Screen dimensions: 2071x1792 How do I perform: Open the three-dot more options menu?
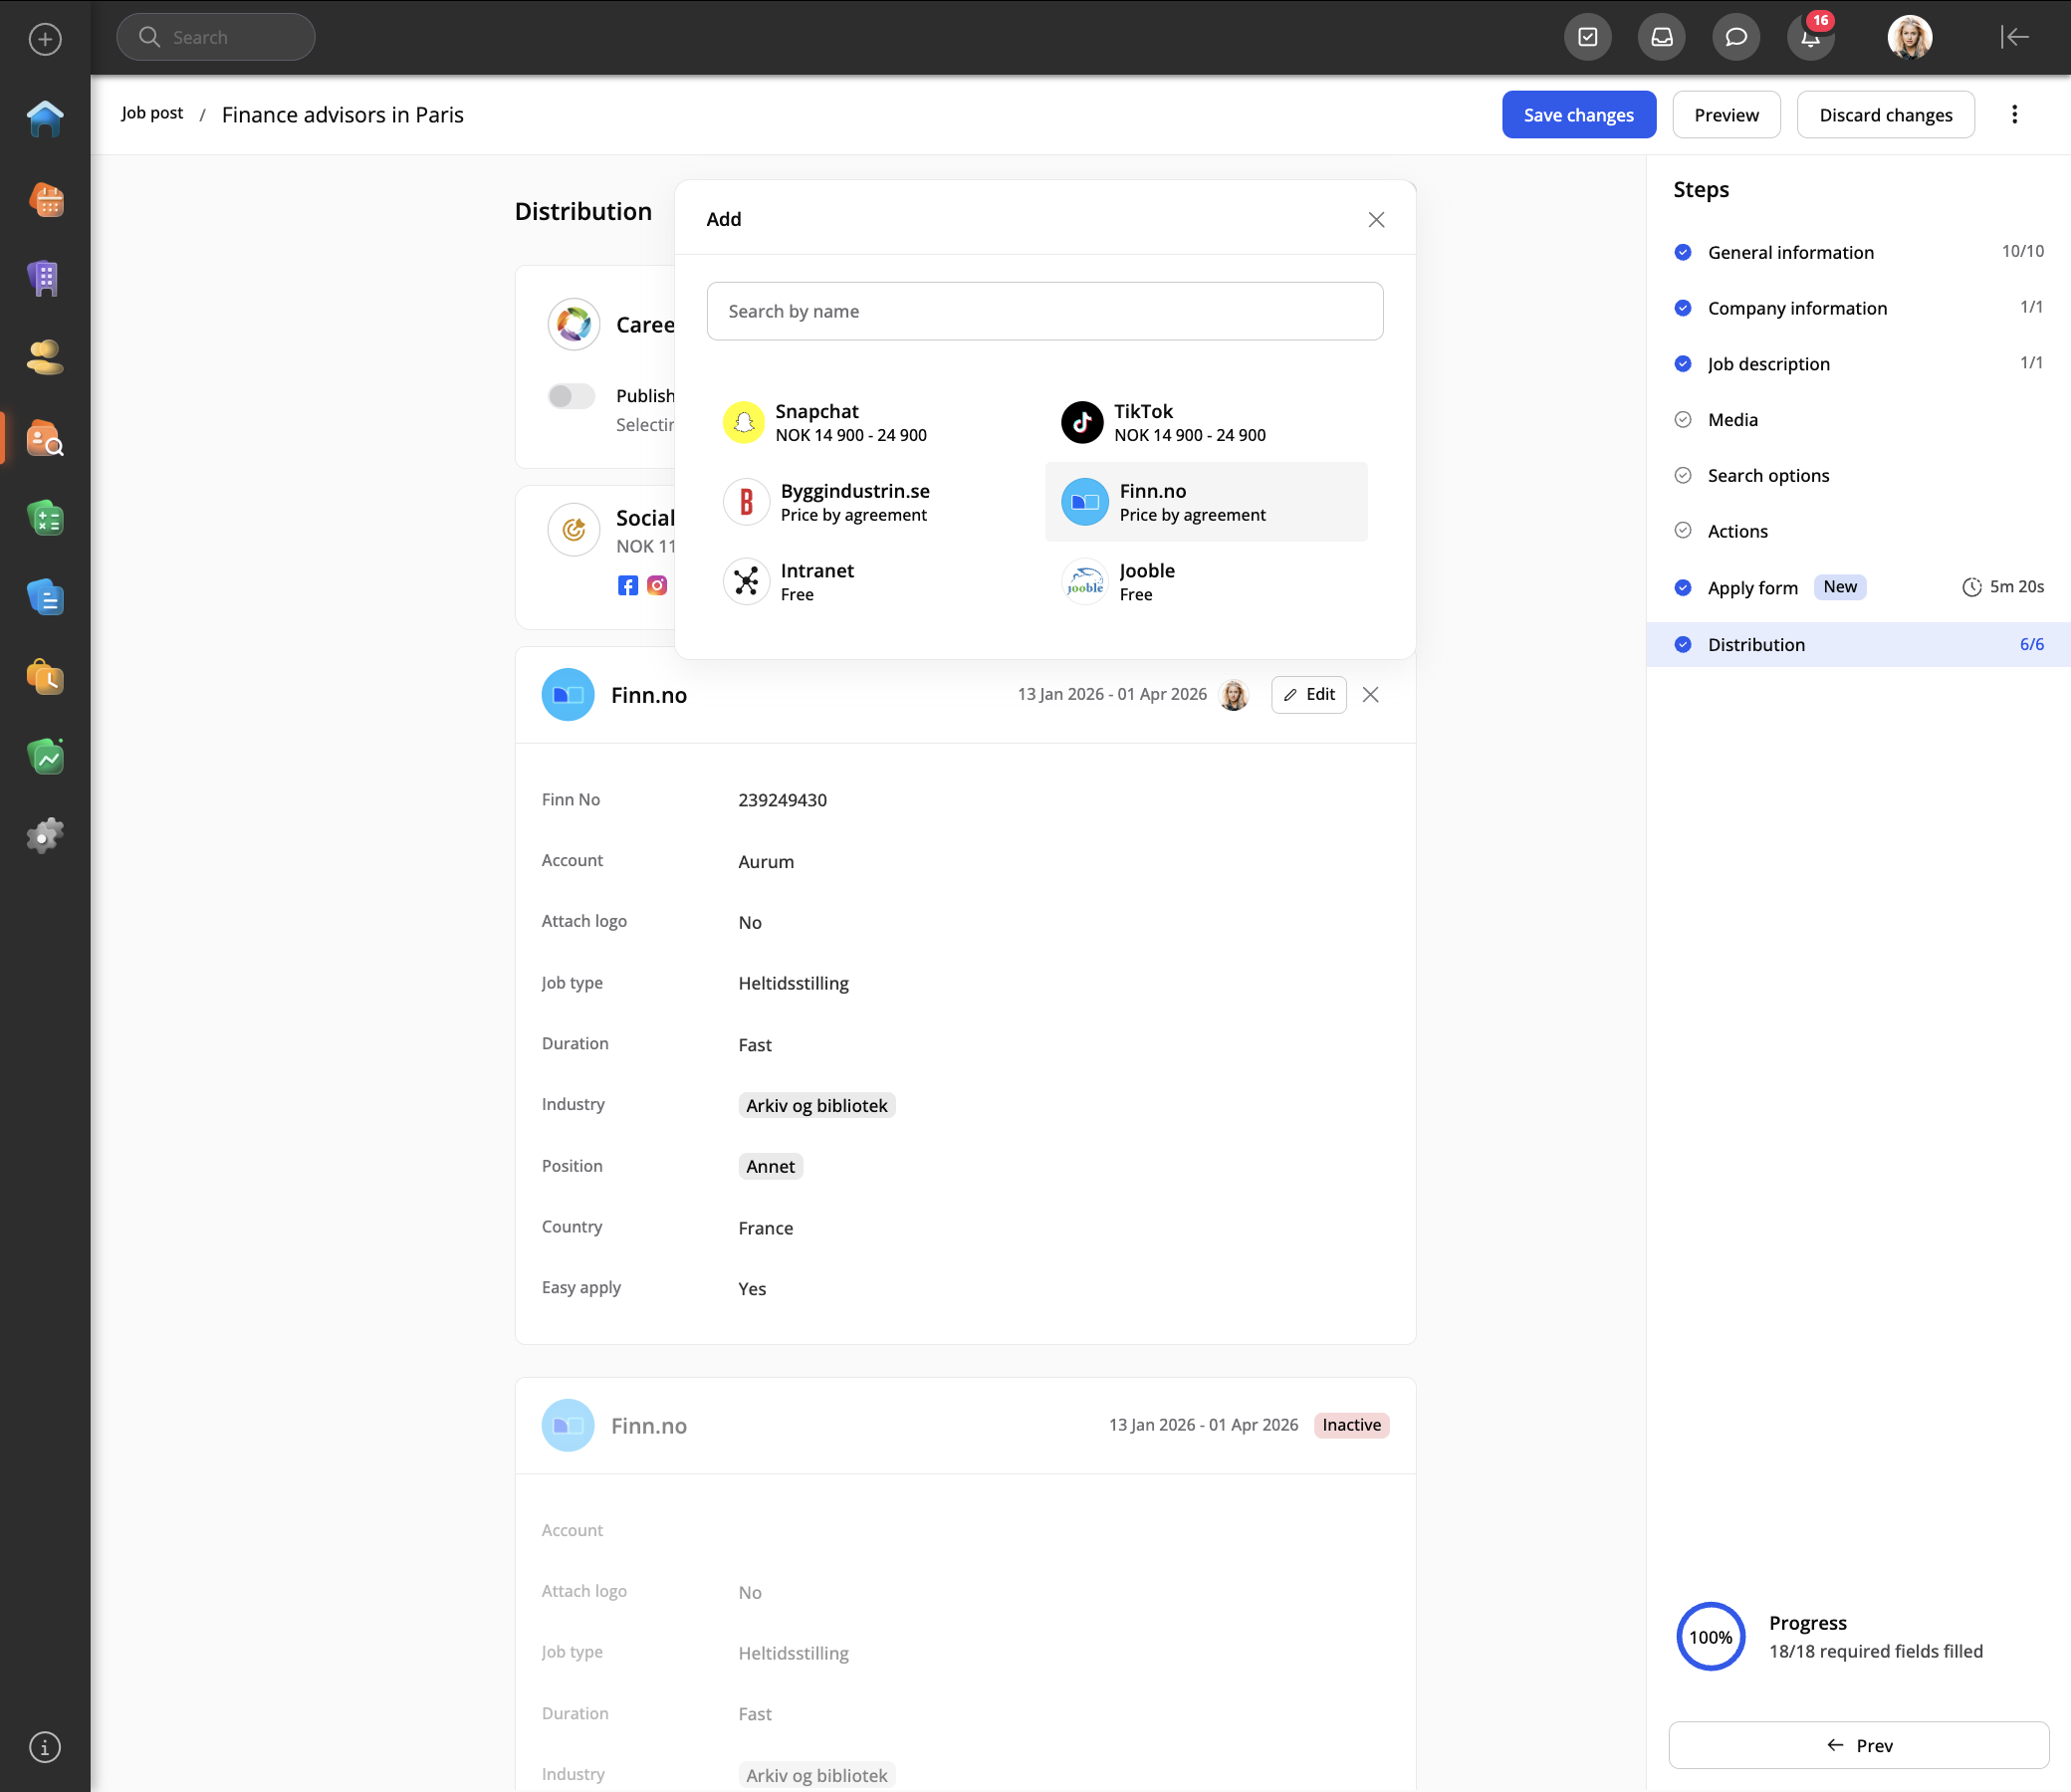(2014, 115)
